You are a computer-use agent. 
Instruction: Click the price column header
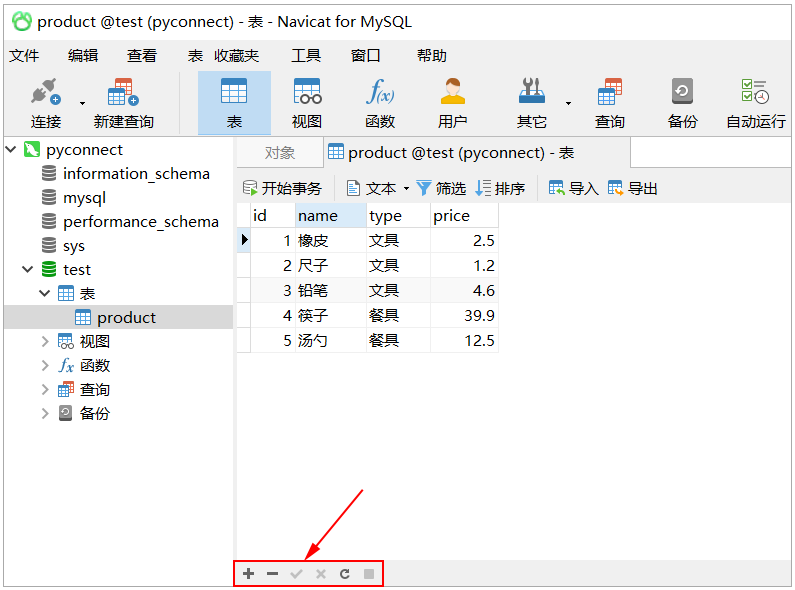tap(464, 215)
